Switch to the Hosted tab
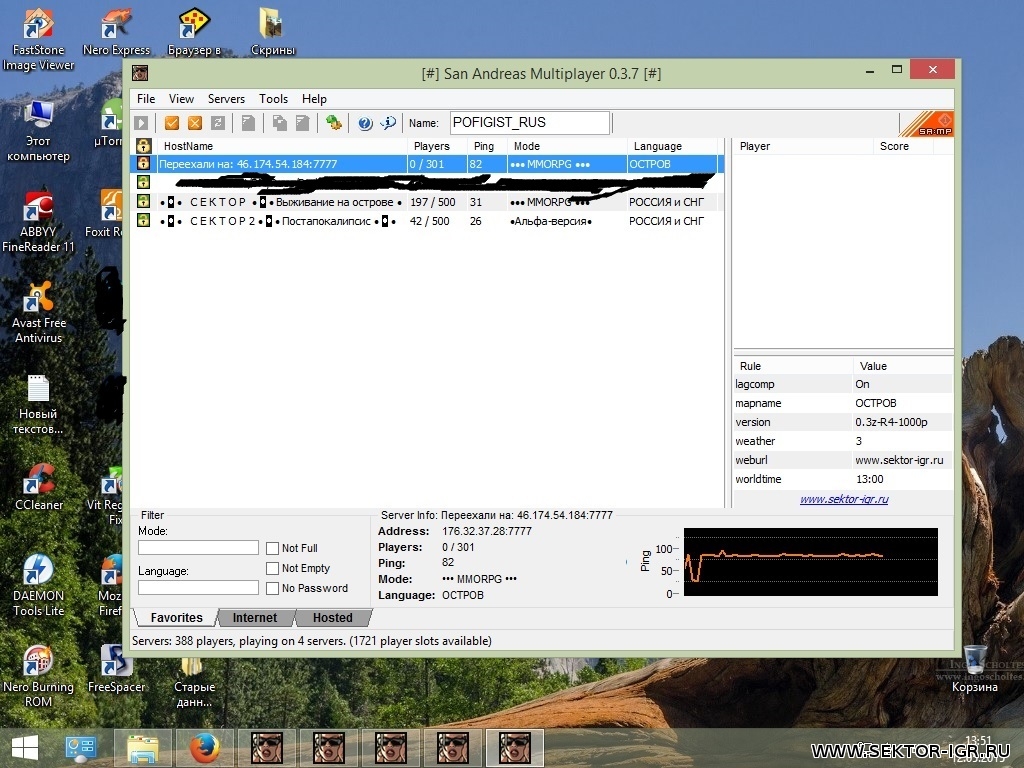Image resolution: width=1024 pixels, height=768 pixels. (332, 618)
